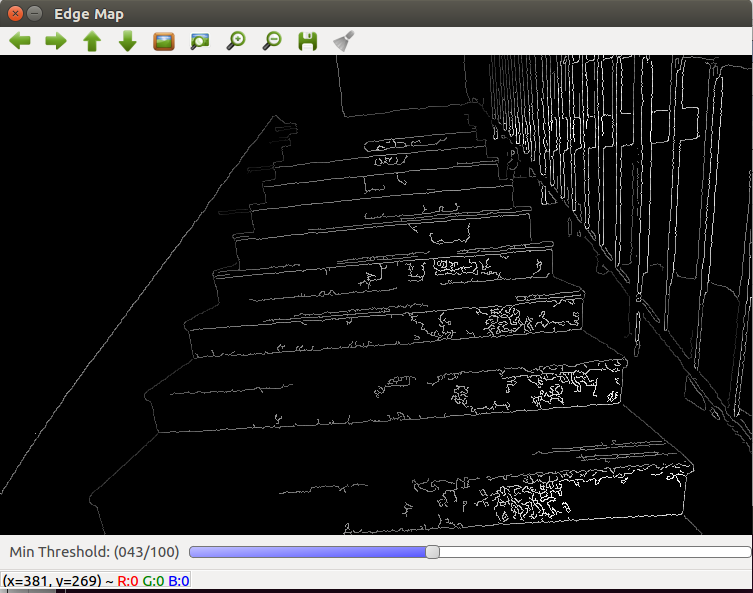
Task: Show image at original size icon
Action: 164,41
